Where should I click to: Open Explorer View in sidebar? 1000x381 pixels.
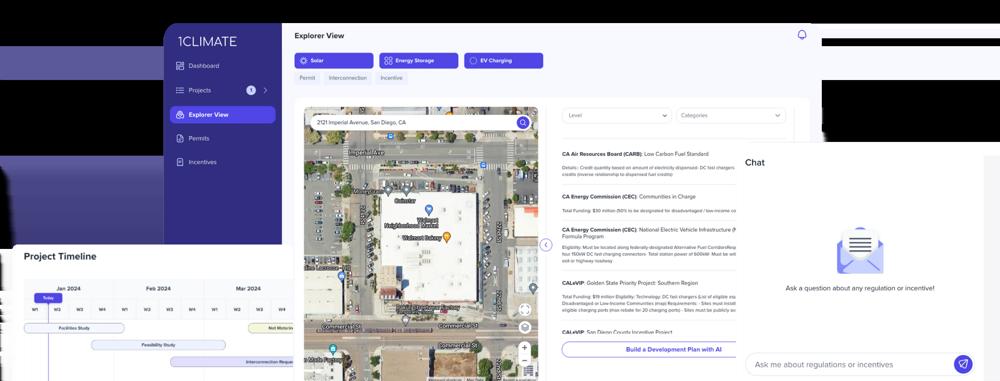223,115
